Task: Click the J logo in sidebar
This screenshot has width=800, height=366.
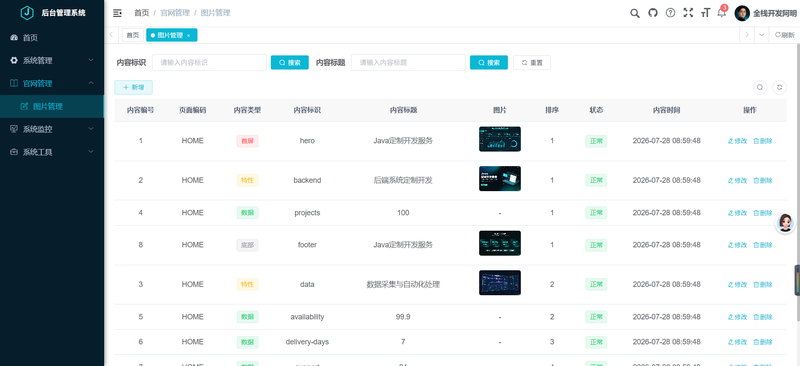Action: 27,13
